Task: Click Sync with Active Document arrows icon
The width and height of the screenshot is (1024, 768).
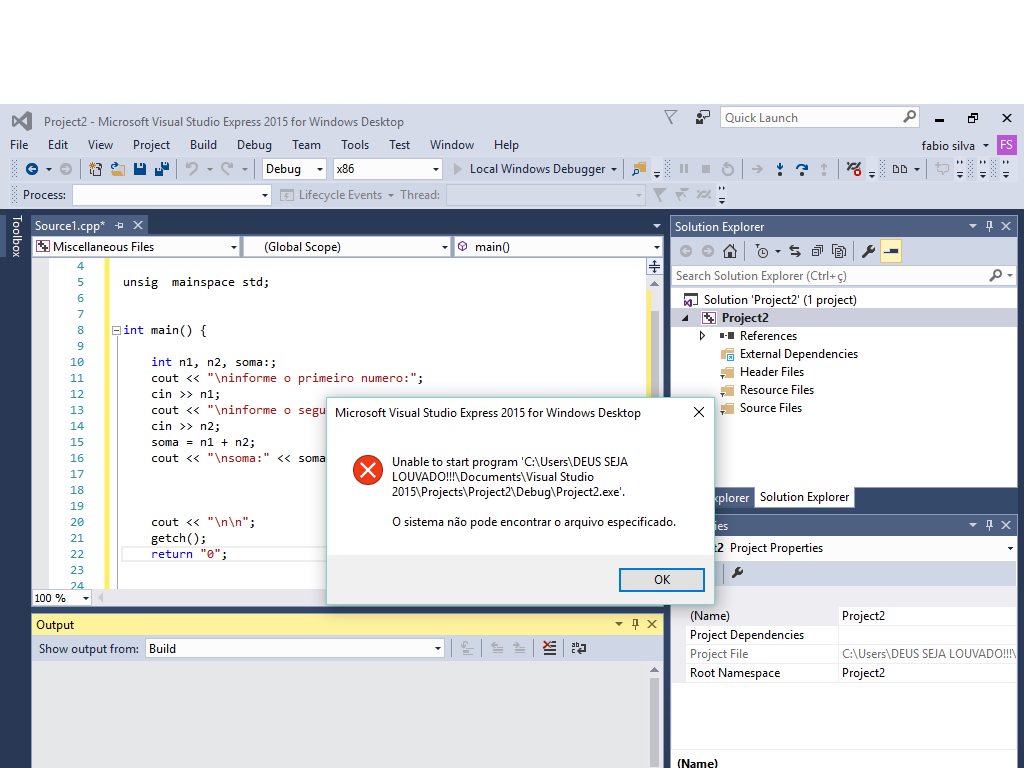Action: 795,251
